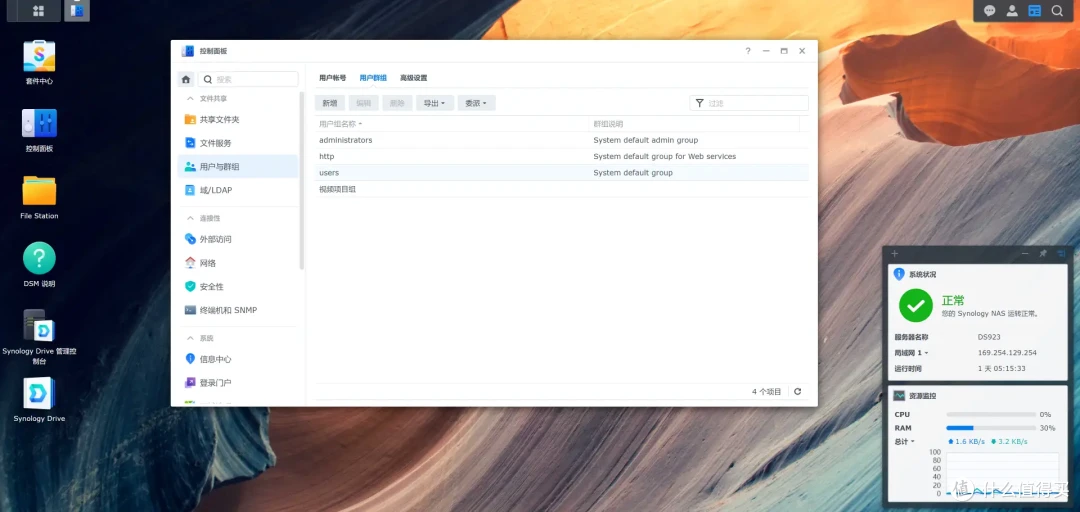Image resolution: width=1080 pixels, height=512 pixels.
Task: Click the Control Panel search field
Action: tap(249, 79)
